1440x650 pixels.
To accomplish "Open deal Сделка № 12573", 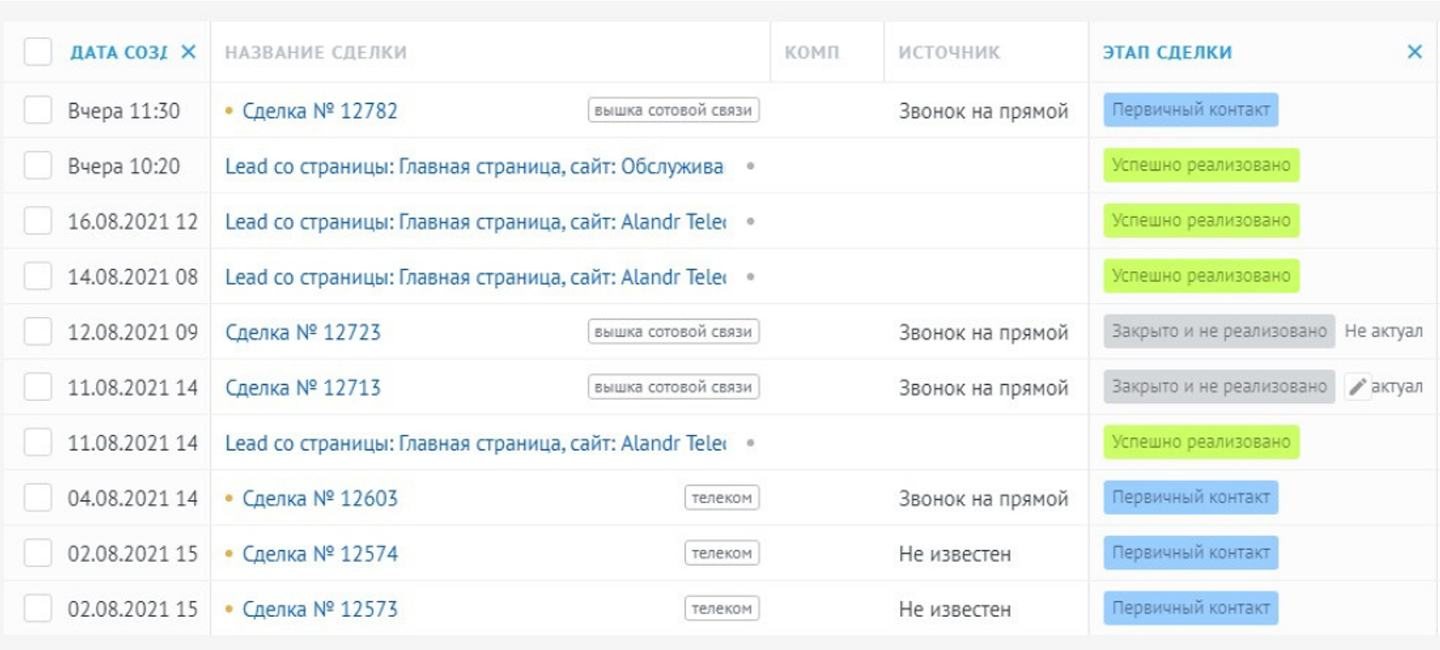I will [x=320, y=608].
